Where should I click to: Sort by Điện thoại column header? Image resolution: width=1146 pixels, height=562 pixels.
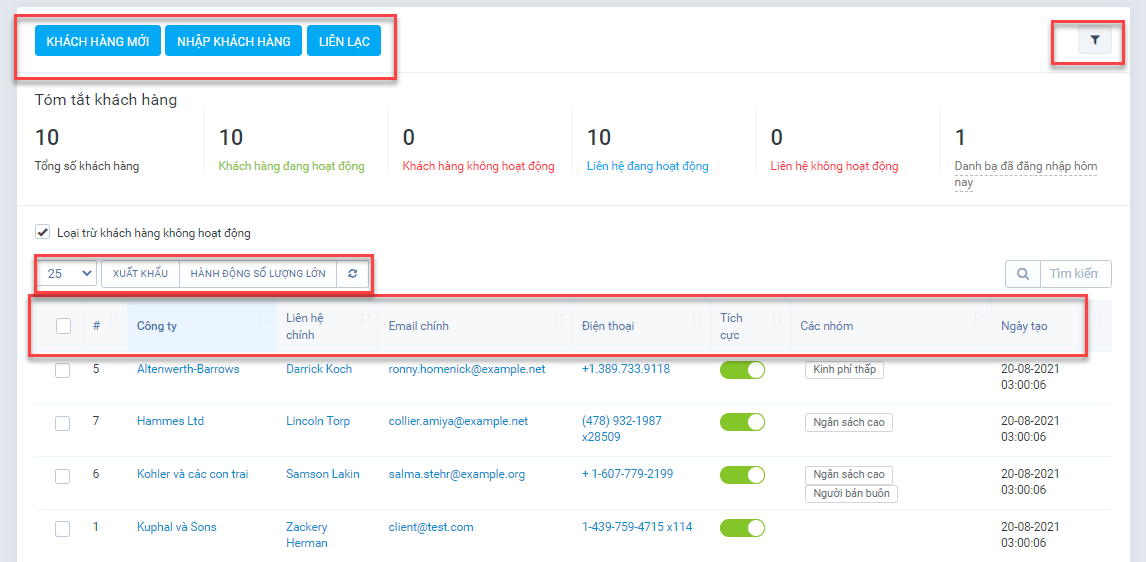(608, 326)
